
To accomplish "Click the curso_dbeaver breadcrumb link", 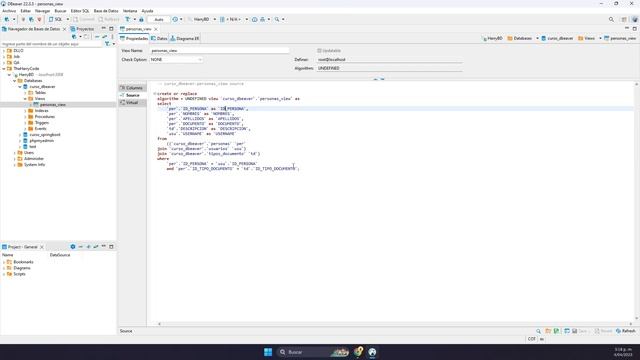I will [x=557, y=38].
